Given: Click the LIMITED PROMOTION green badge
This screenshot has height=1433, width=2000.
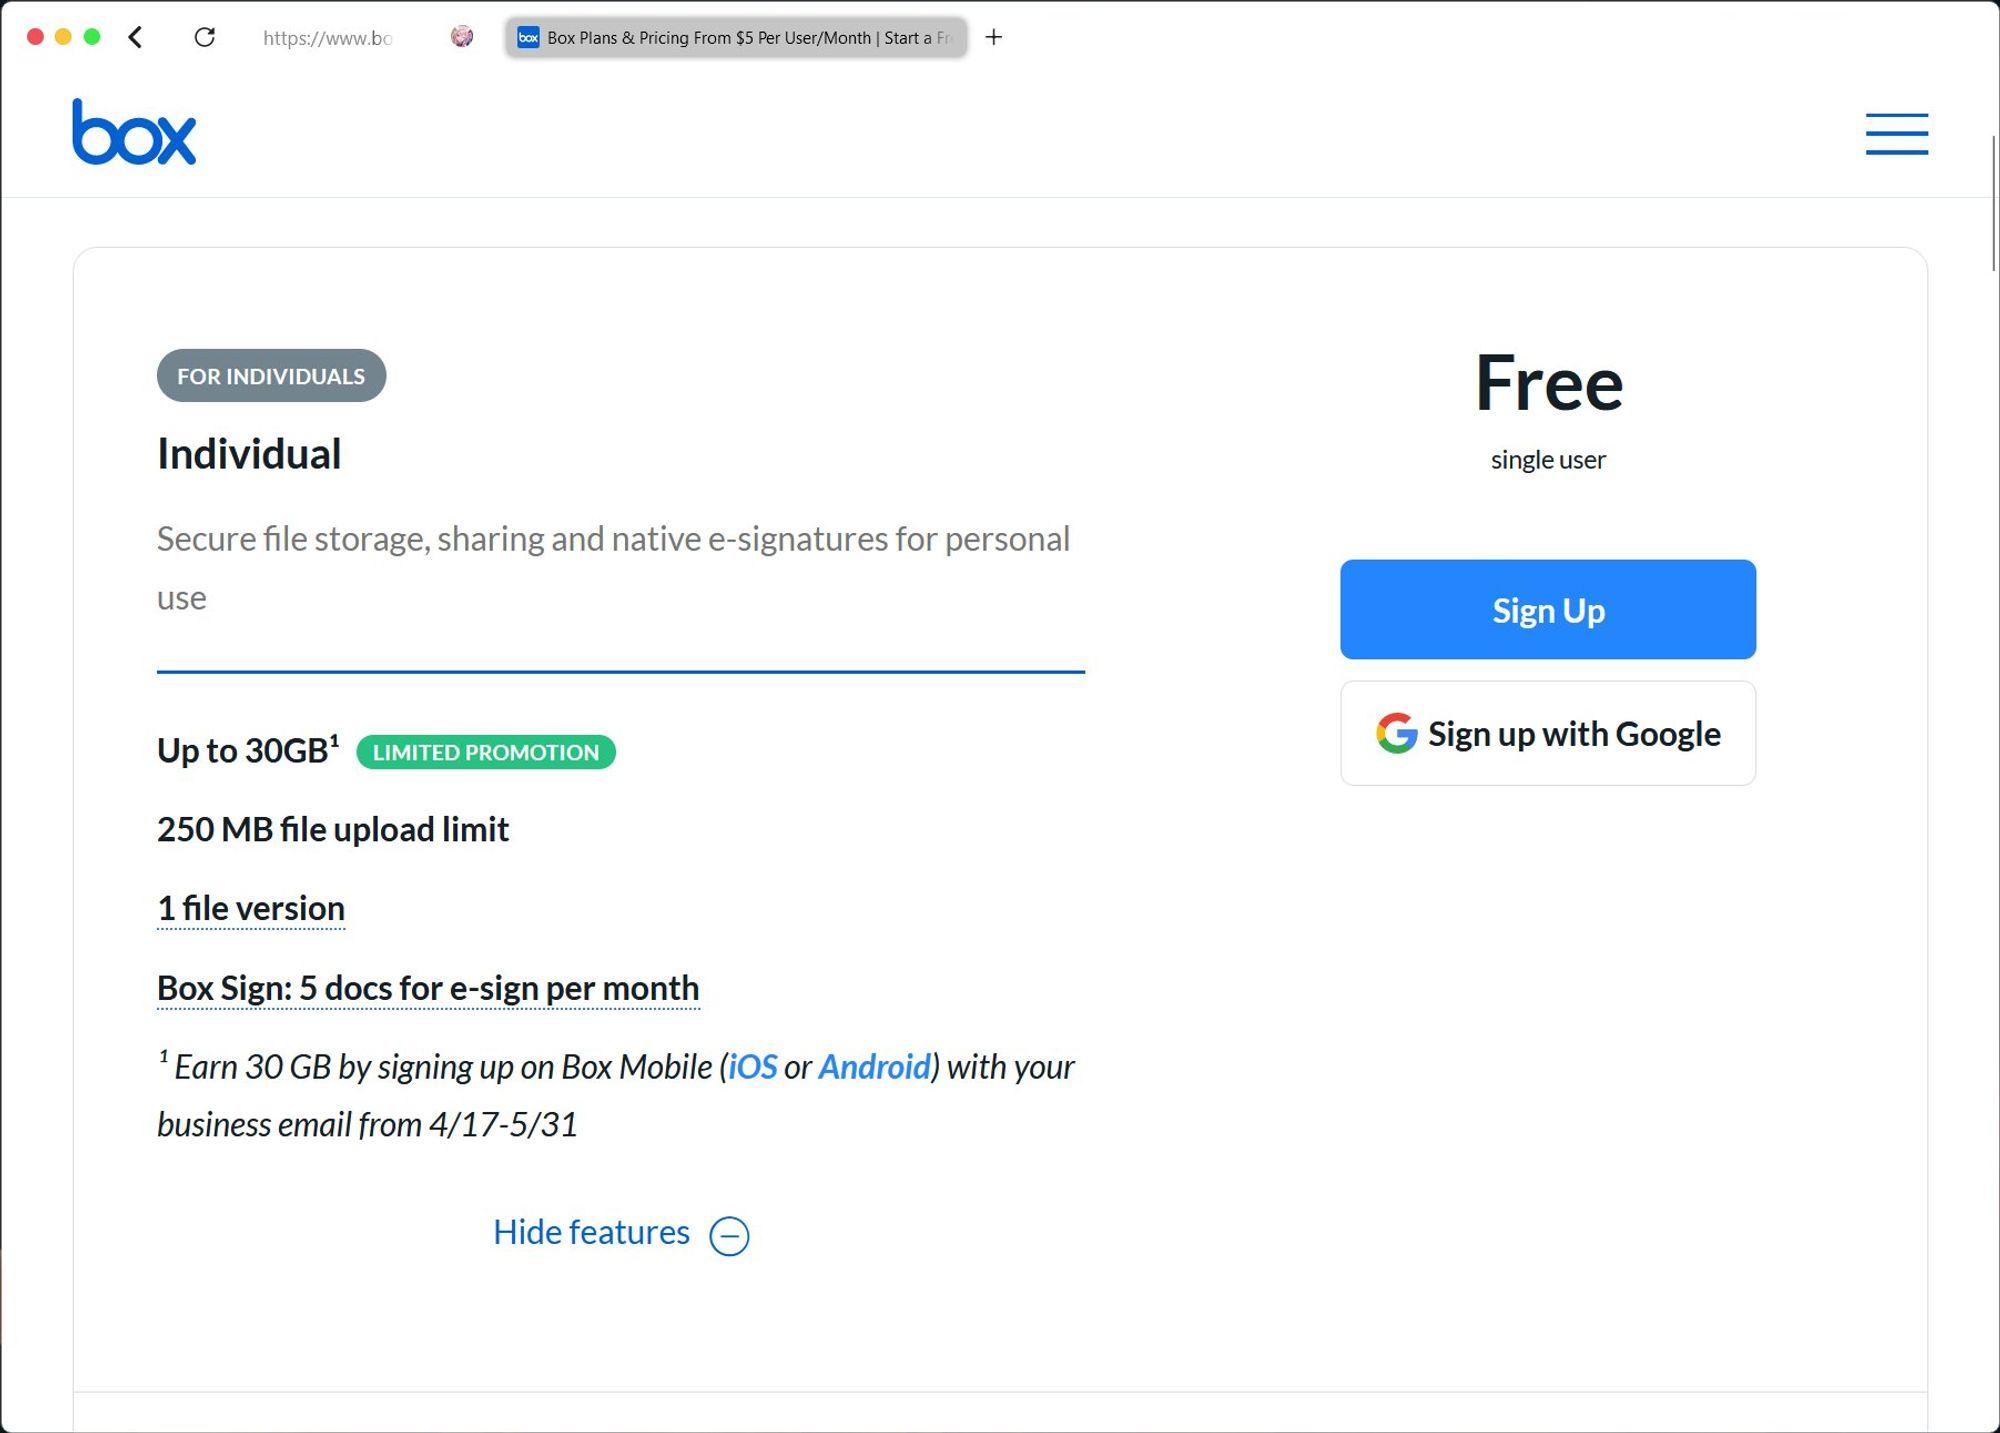Looking at the screenshot, I should (486, 752).
